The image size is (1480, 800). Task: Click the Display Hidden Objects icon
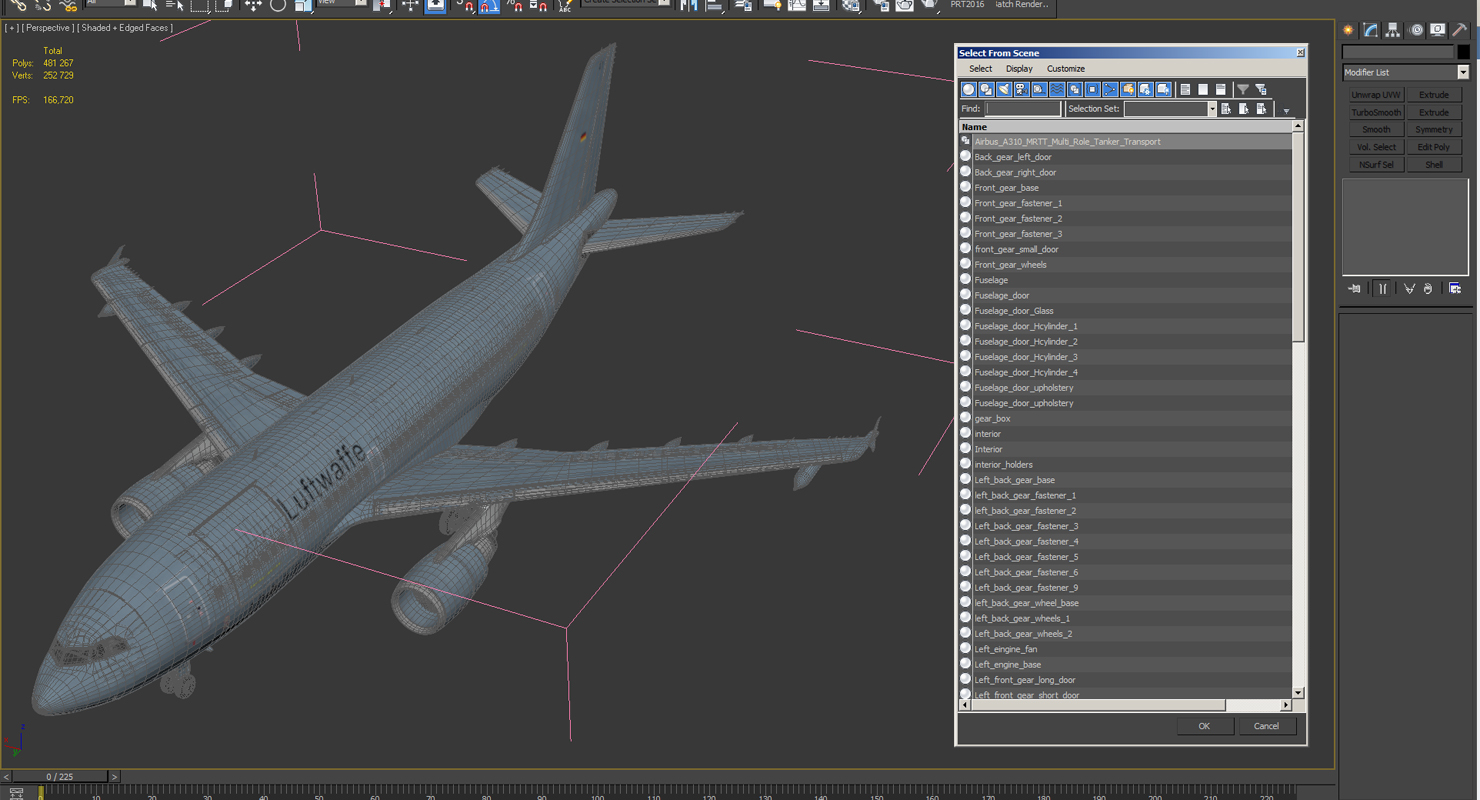(x=1164, y=89)
